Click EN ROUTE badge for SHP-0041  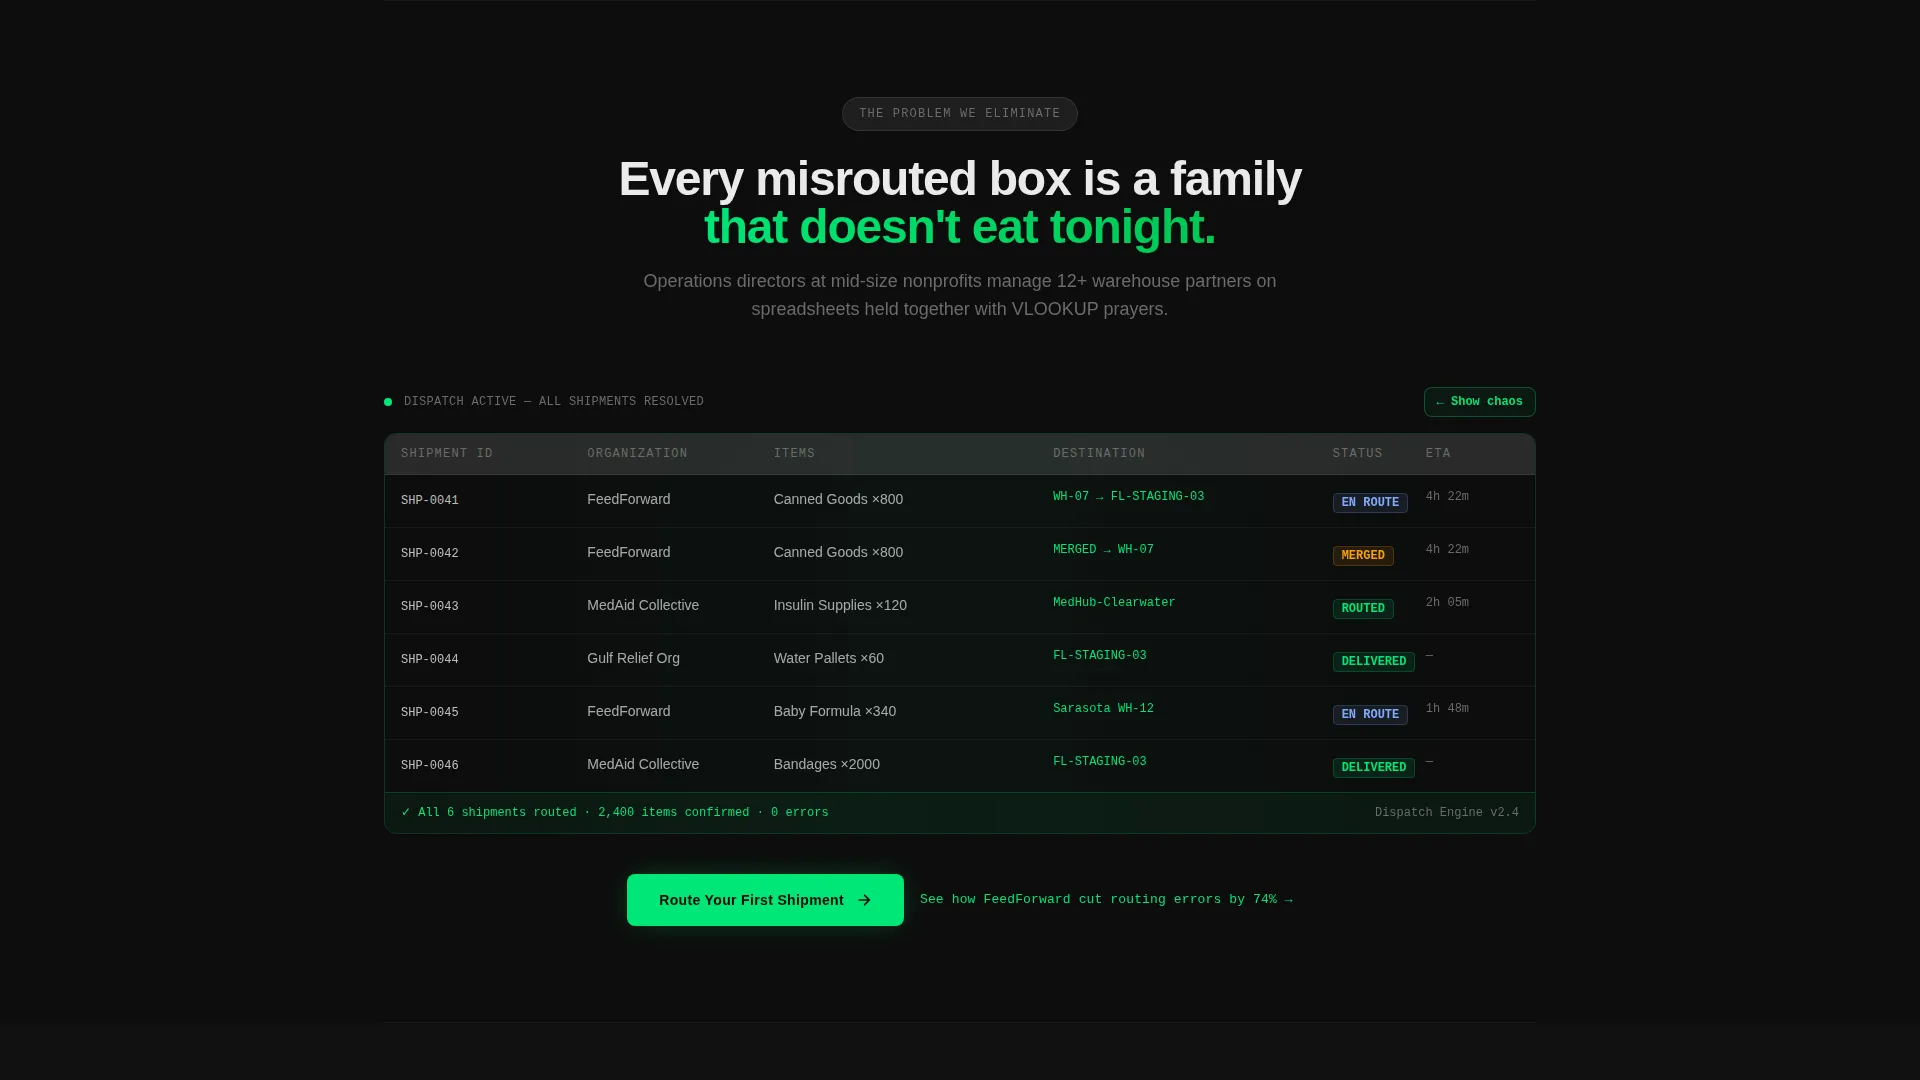coord(1370,503)
